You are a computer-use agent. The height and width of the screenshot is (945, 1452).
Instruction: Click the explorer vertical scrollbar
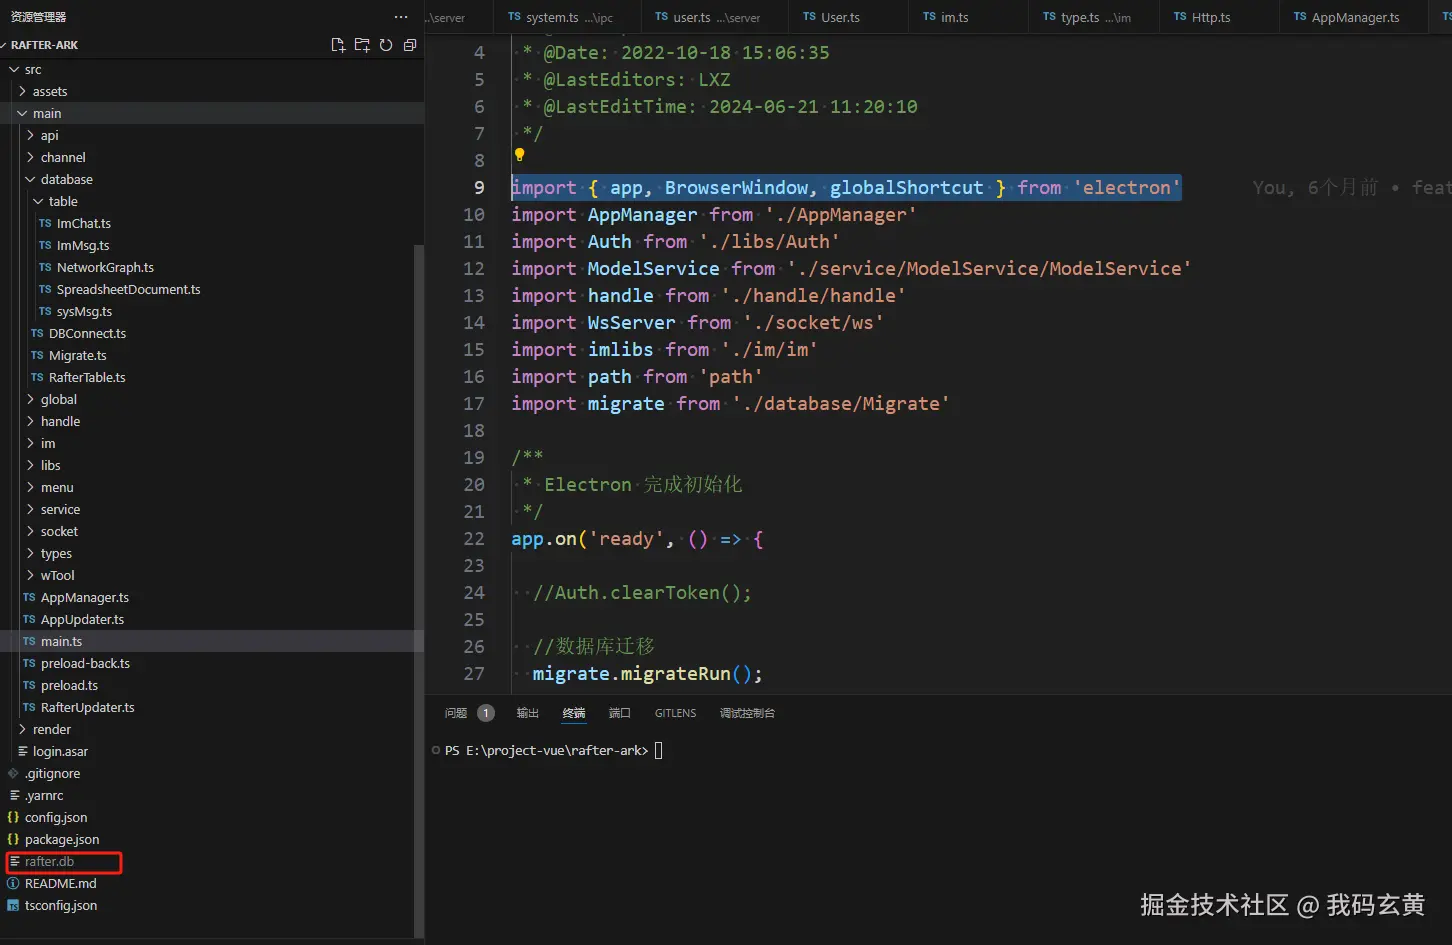pyautogui.click(x=419, y=590)
